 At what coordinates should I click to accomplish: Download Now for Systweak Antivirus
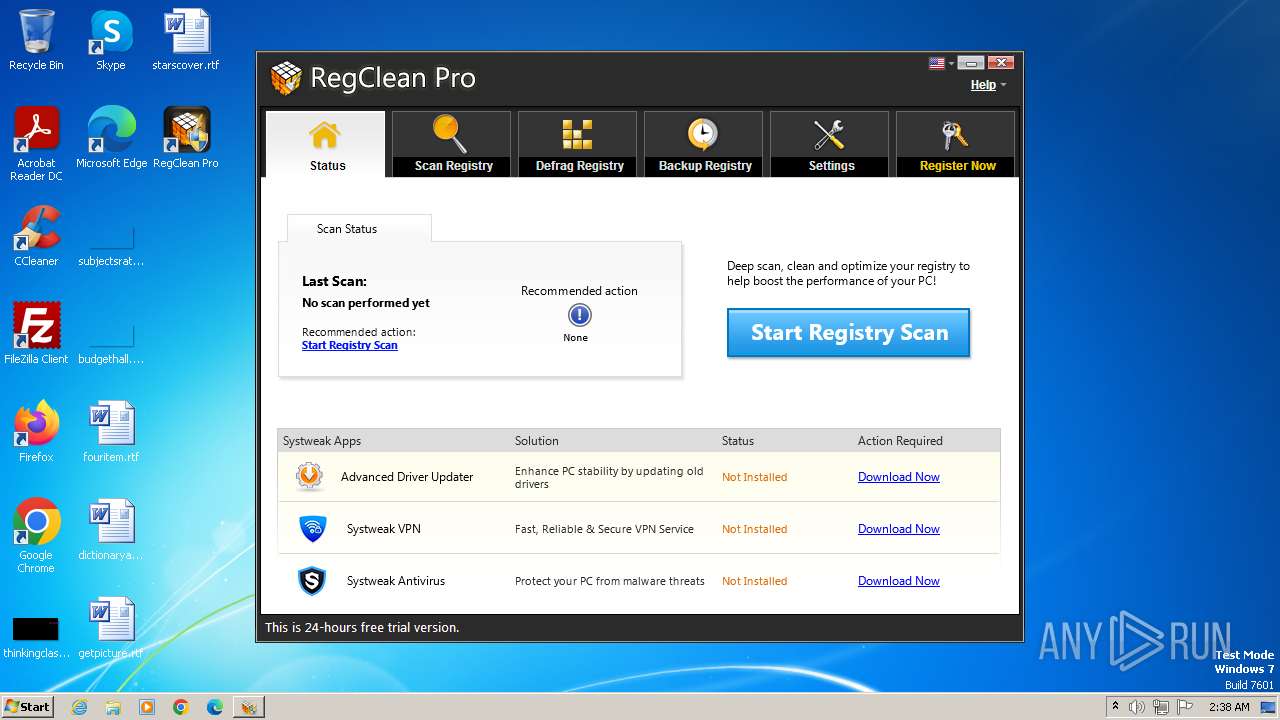(x=899, y=581)
